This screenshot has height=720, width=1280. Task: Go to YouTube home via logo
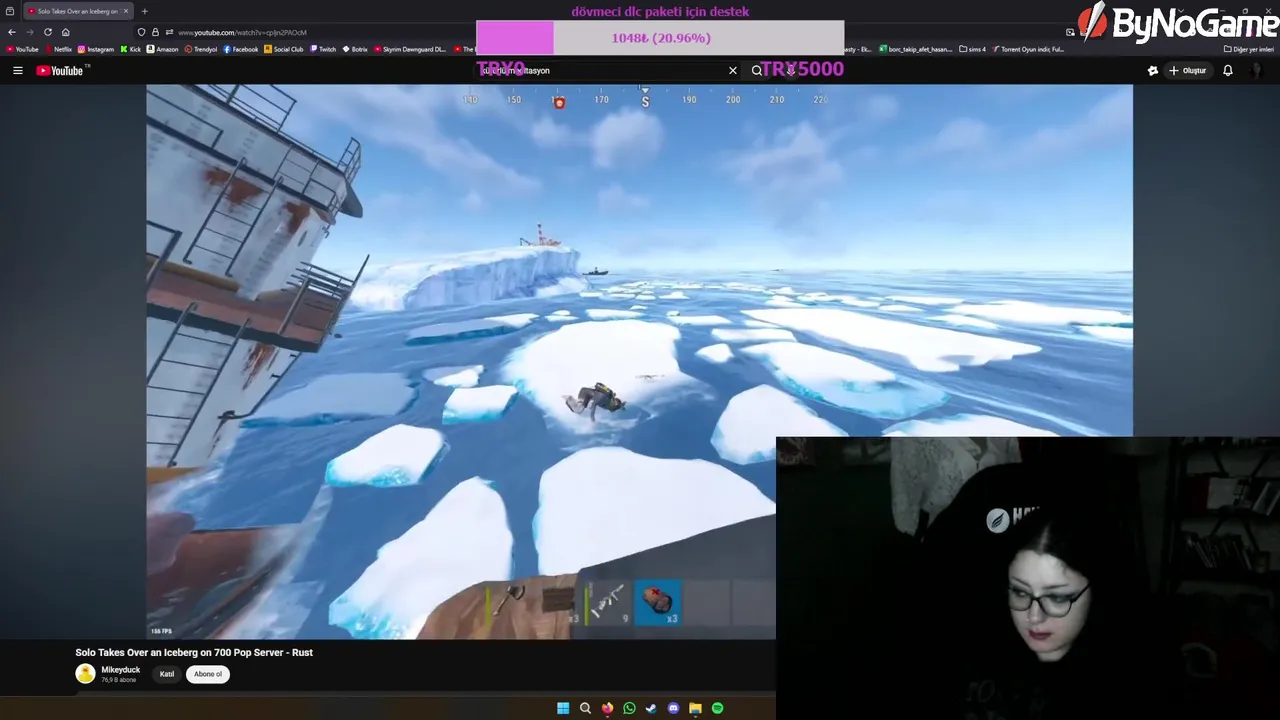(62, 71)
